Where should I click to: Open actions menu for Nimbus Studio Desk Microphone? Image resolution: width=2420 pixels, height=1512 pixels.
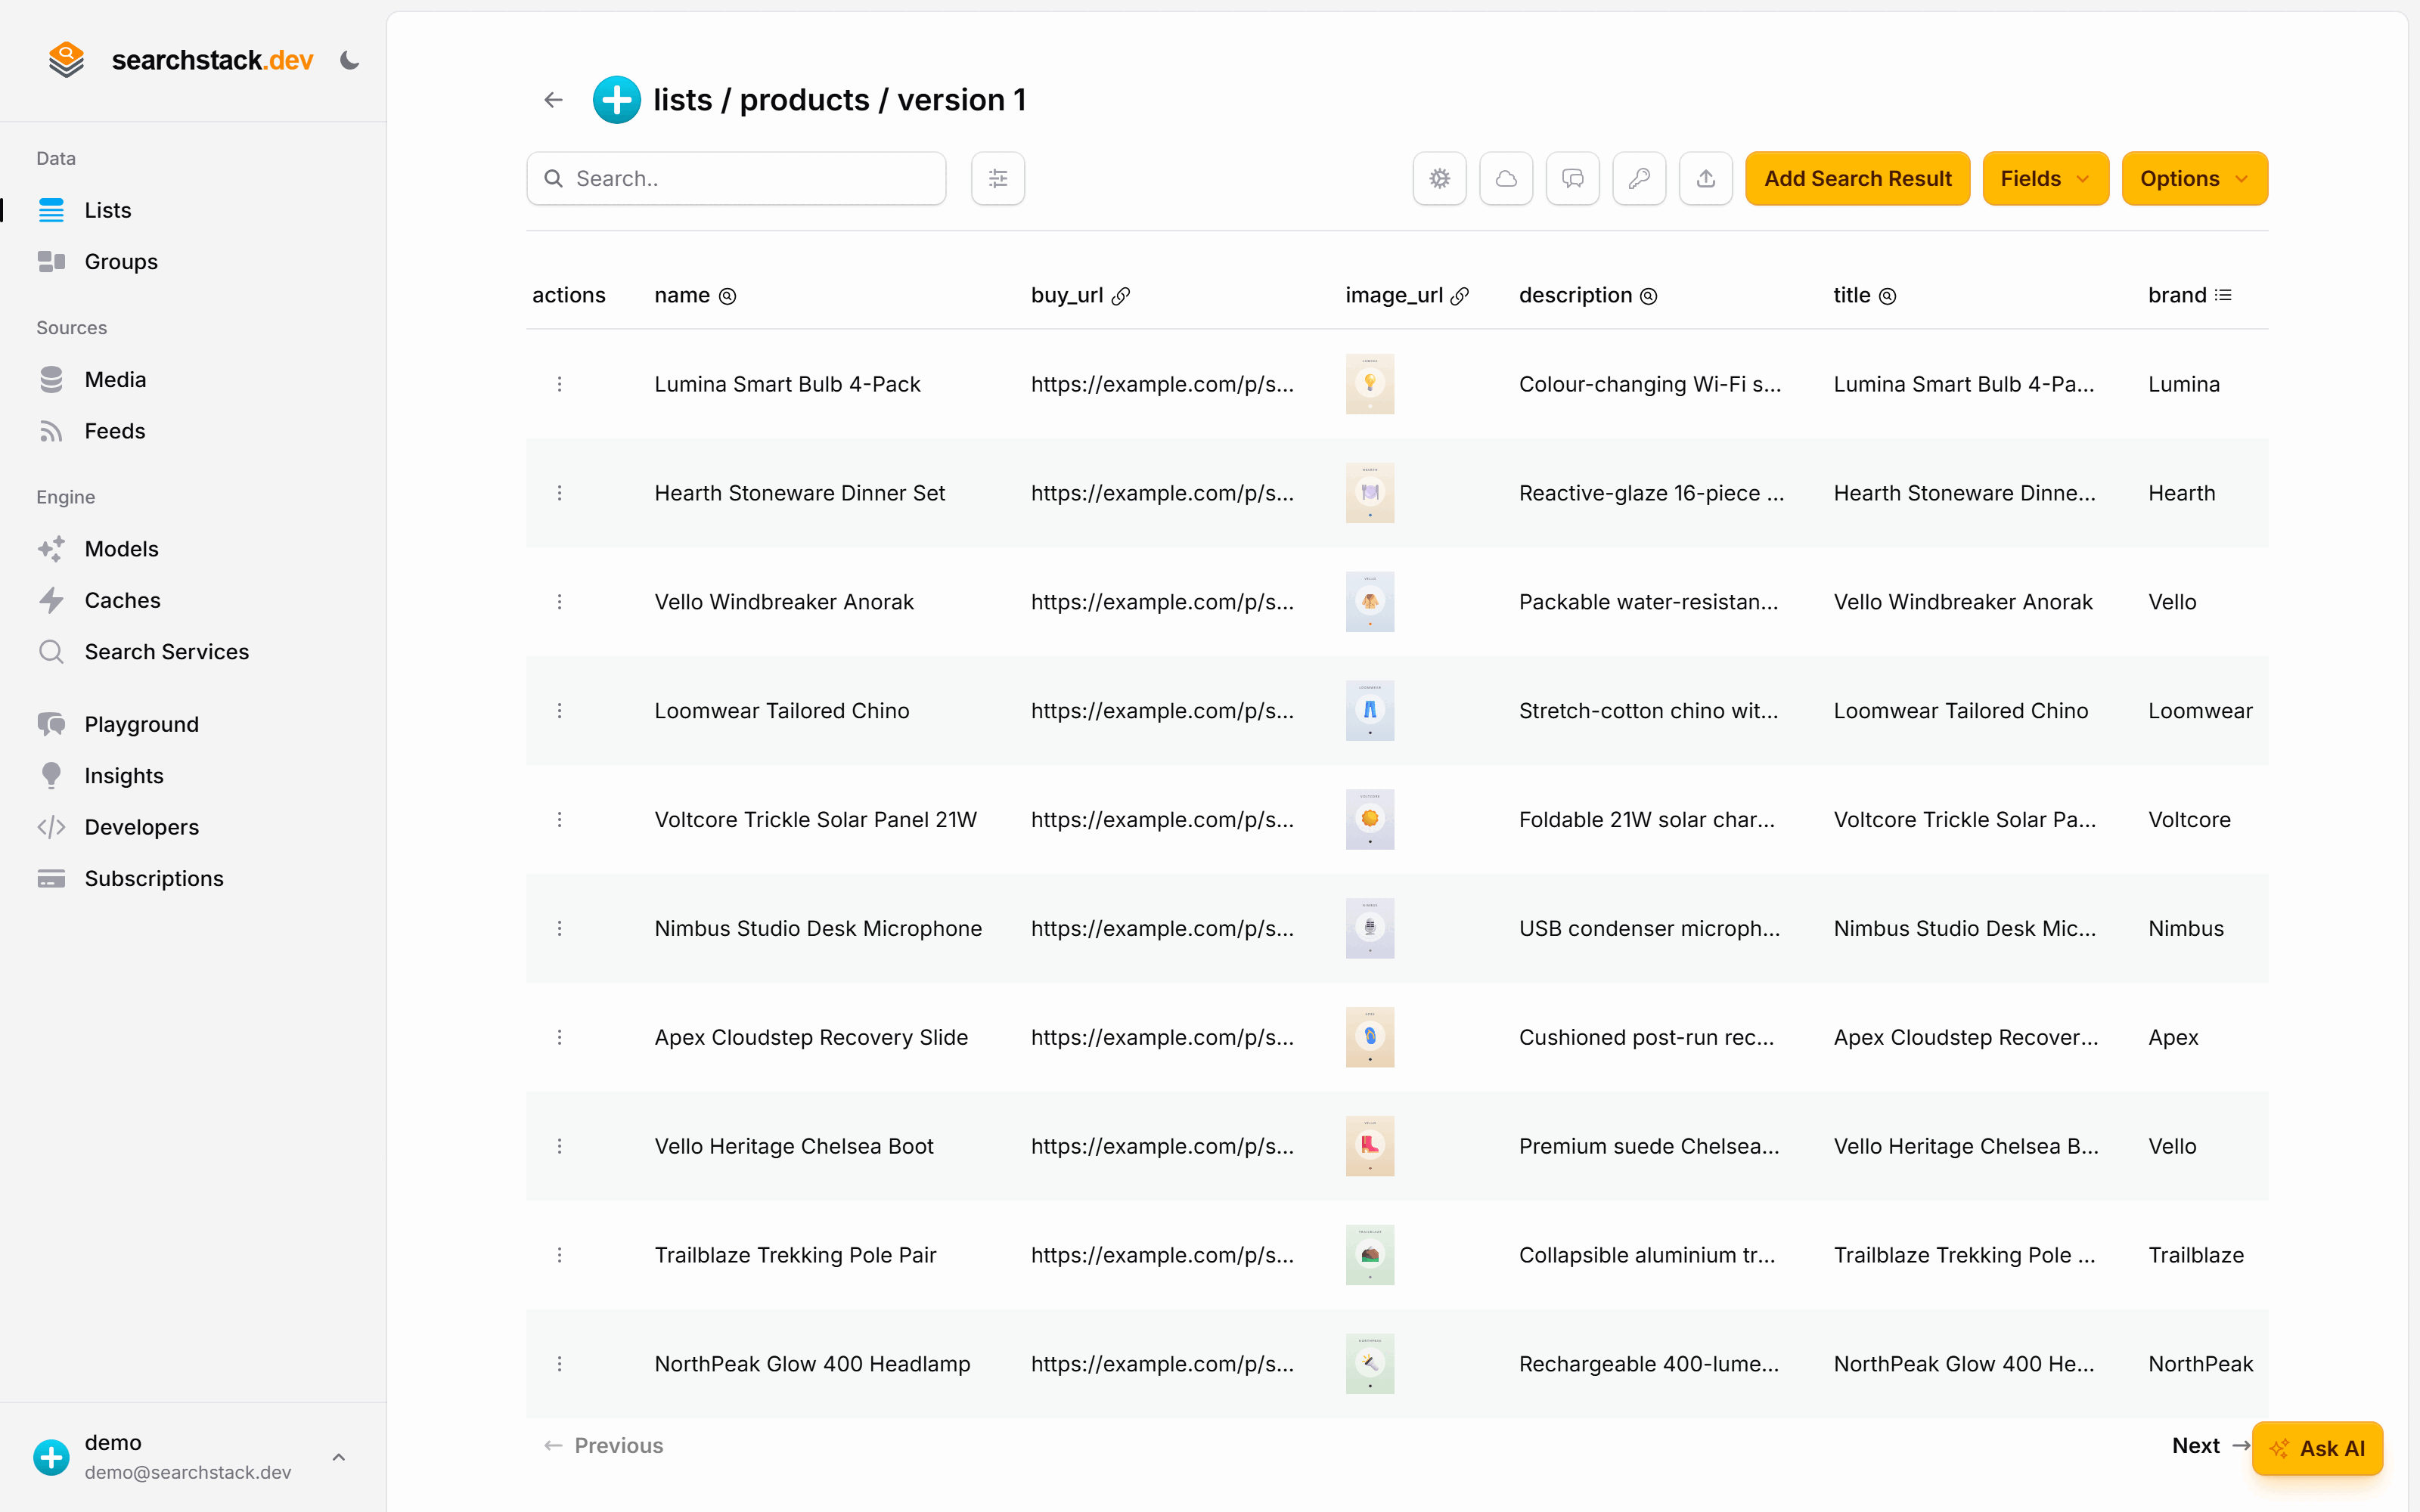coord(559,929)
